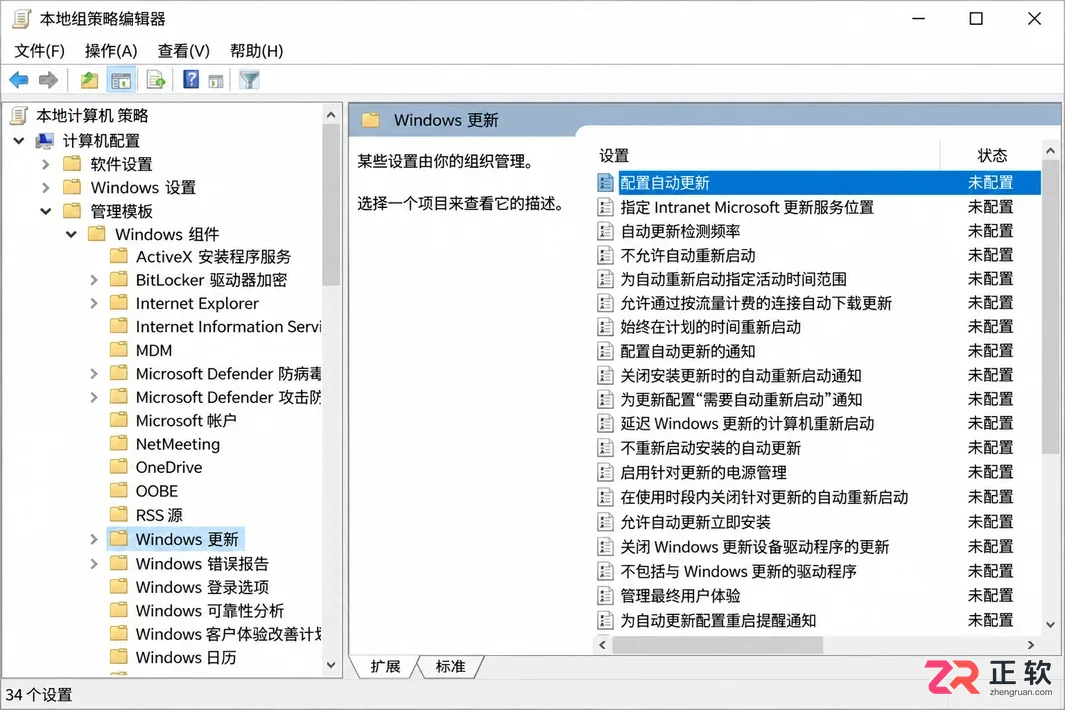This screenshot has height=710, width=1065.
Task: Toggle the Show/Hide action pane icon
Action: click(x=216, y=81)
